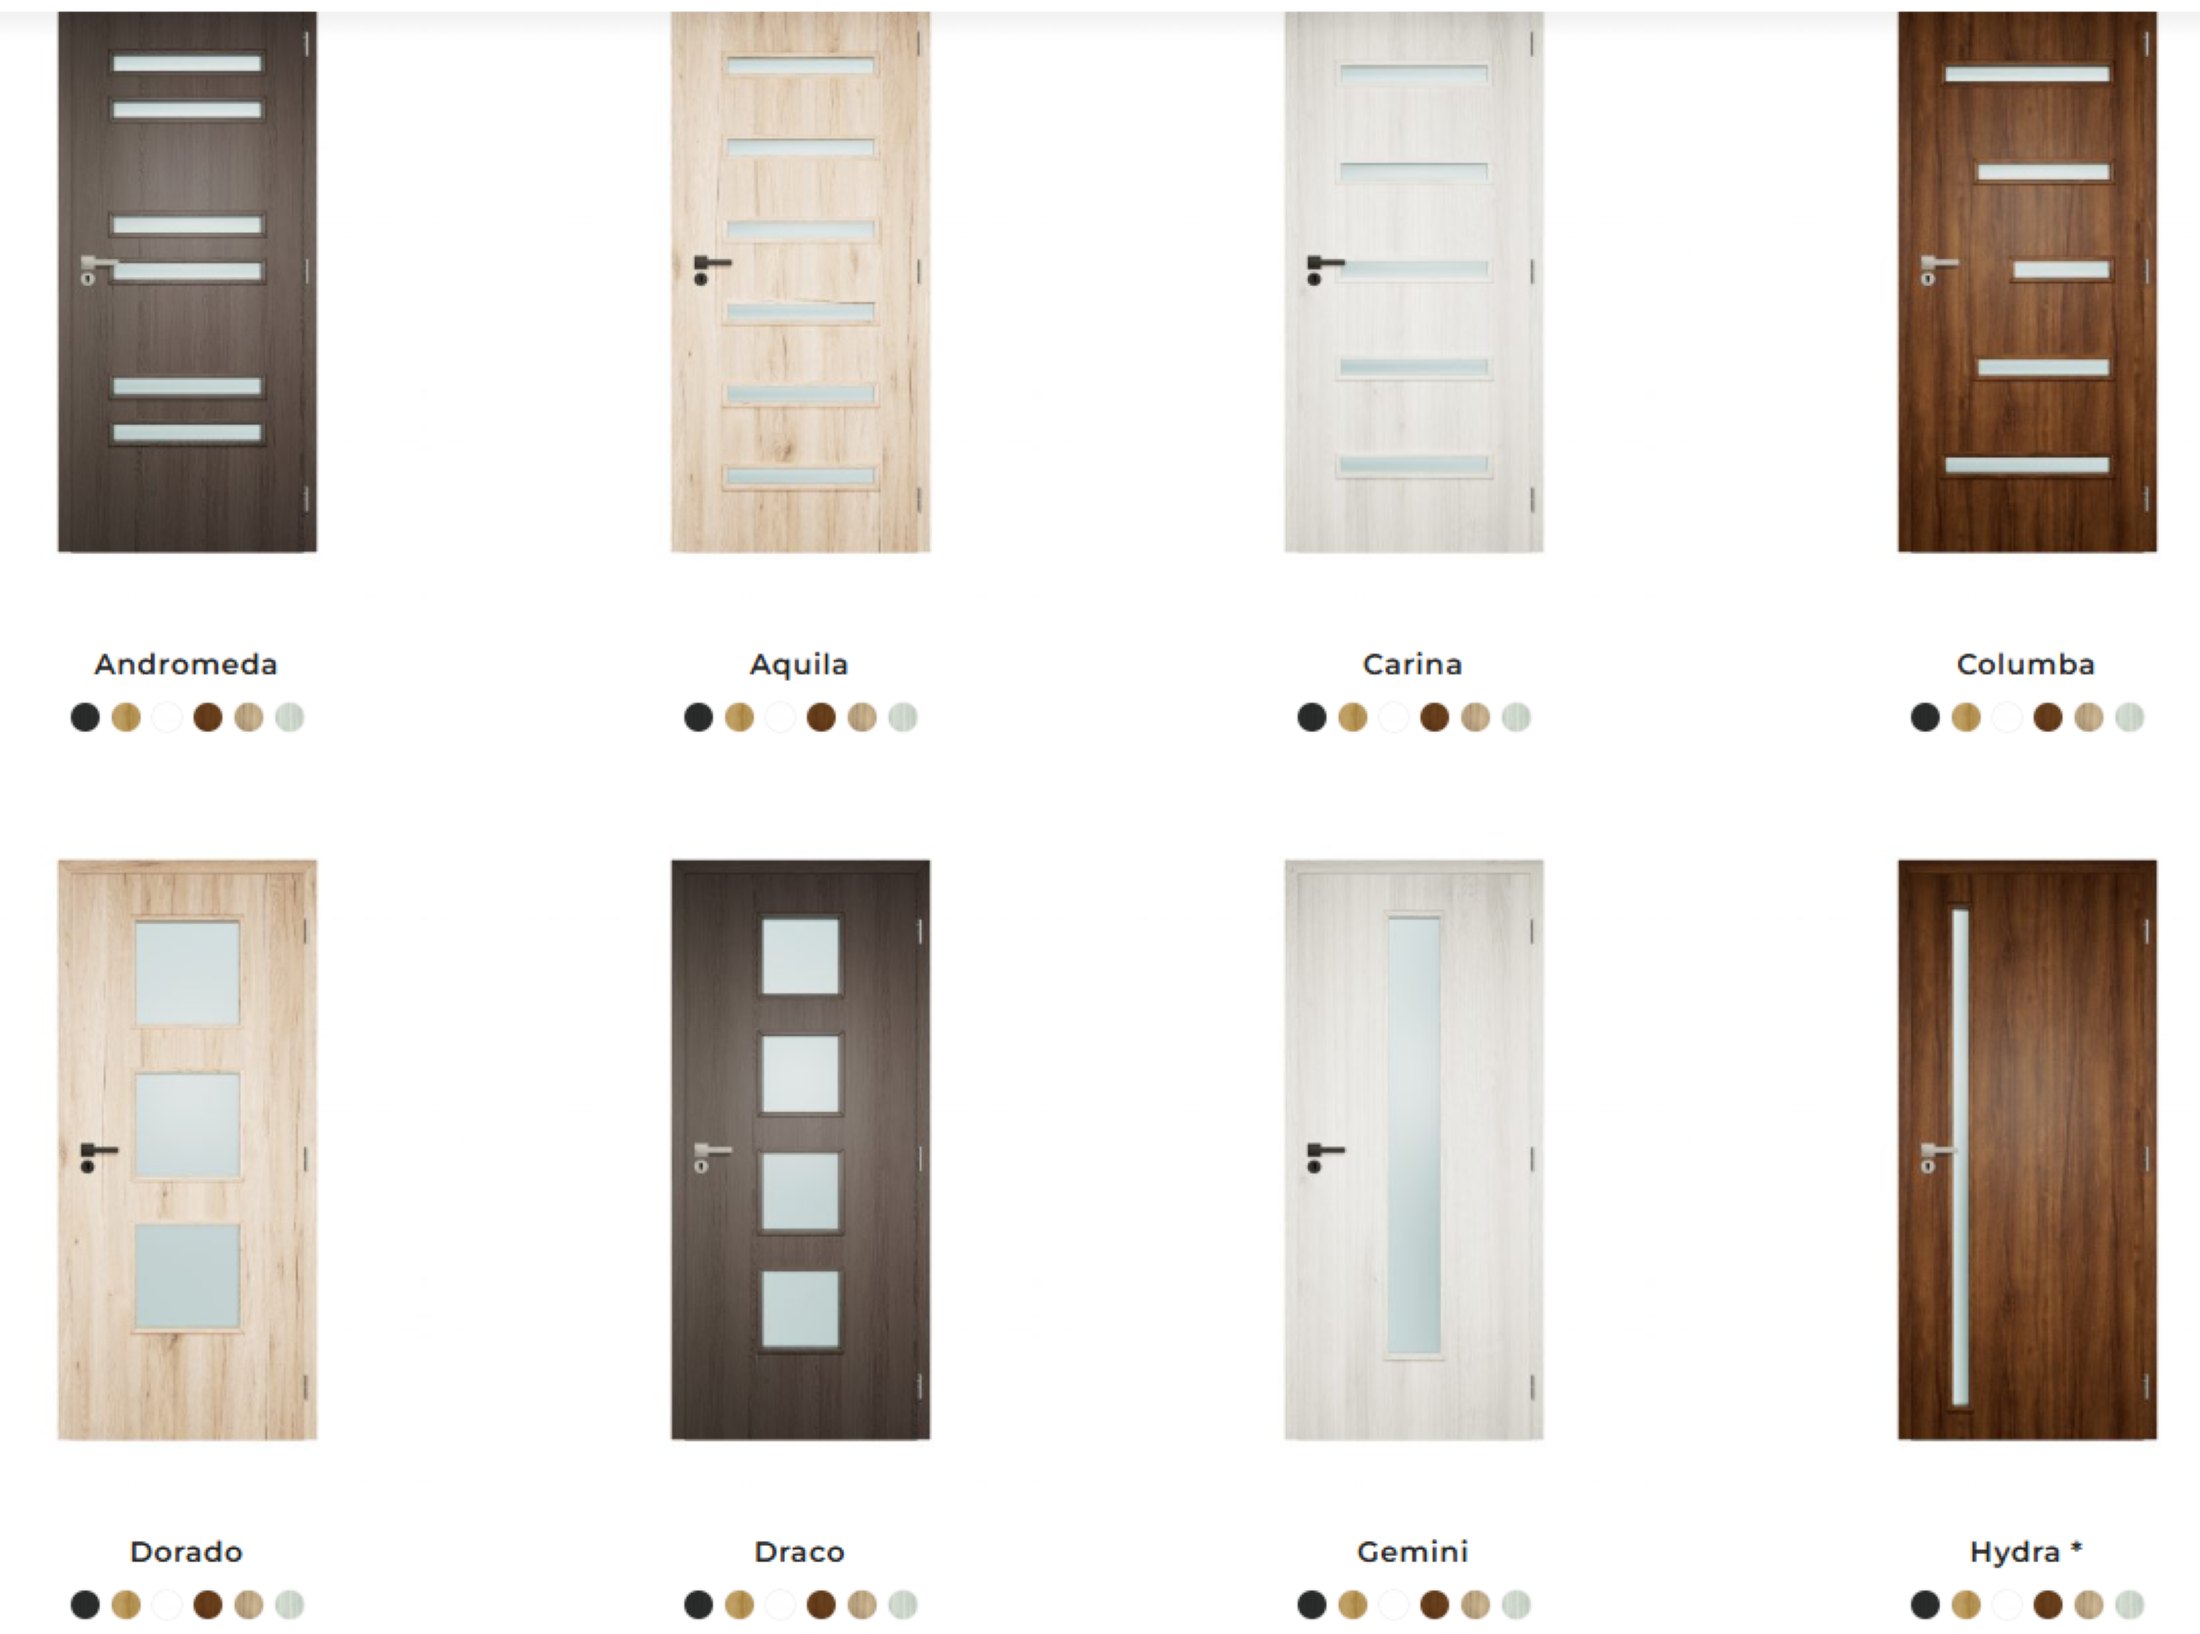Viewport: 2200px width, 1634px height.
Task: View the Draco door thumbnail
Action: point(800,1150)
